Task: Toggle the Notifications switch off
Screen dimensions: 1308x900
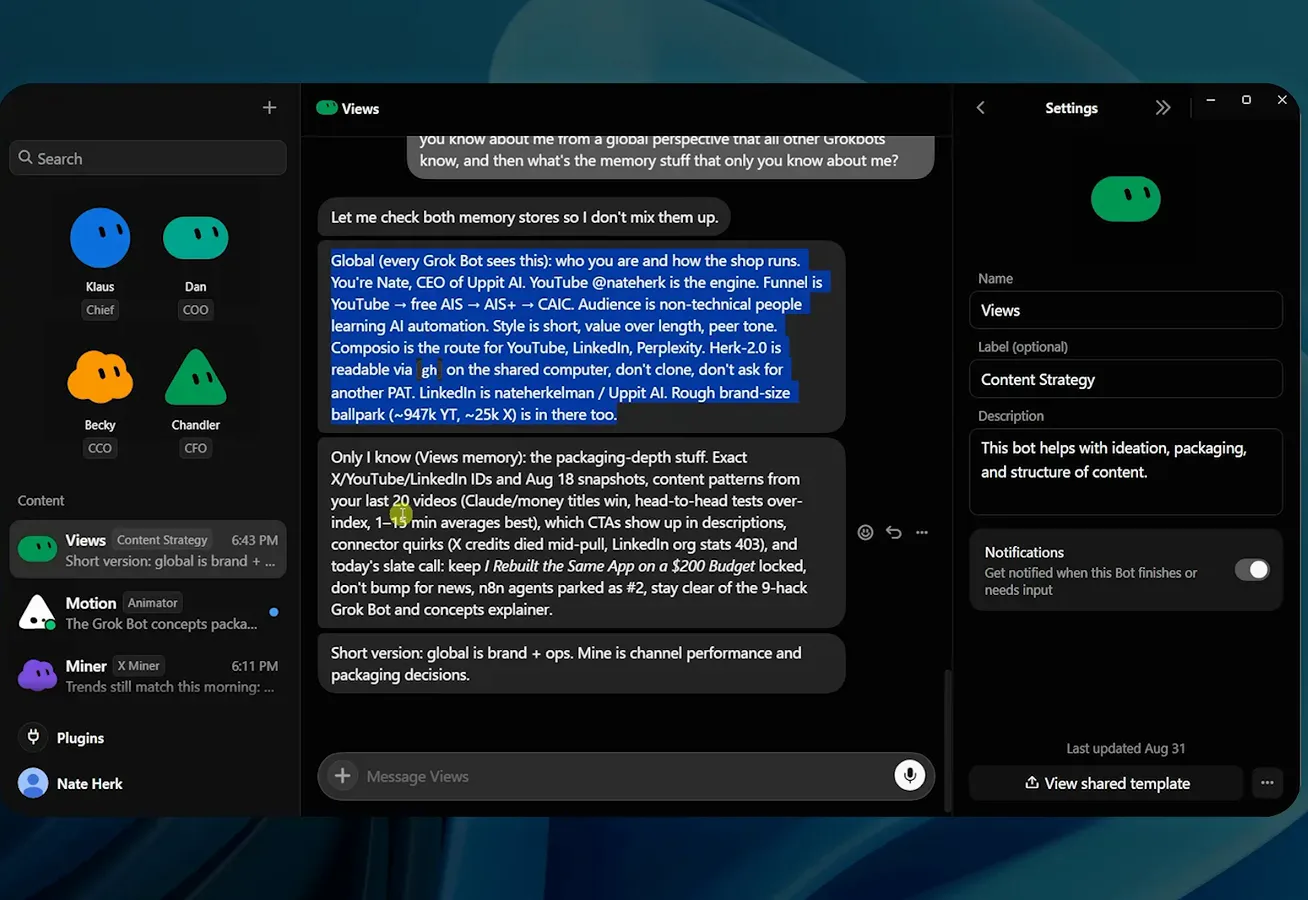Action: tap(1251, 569)
